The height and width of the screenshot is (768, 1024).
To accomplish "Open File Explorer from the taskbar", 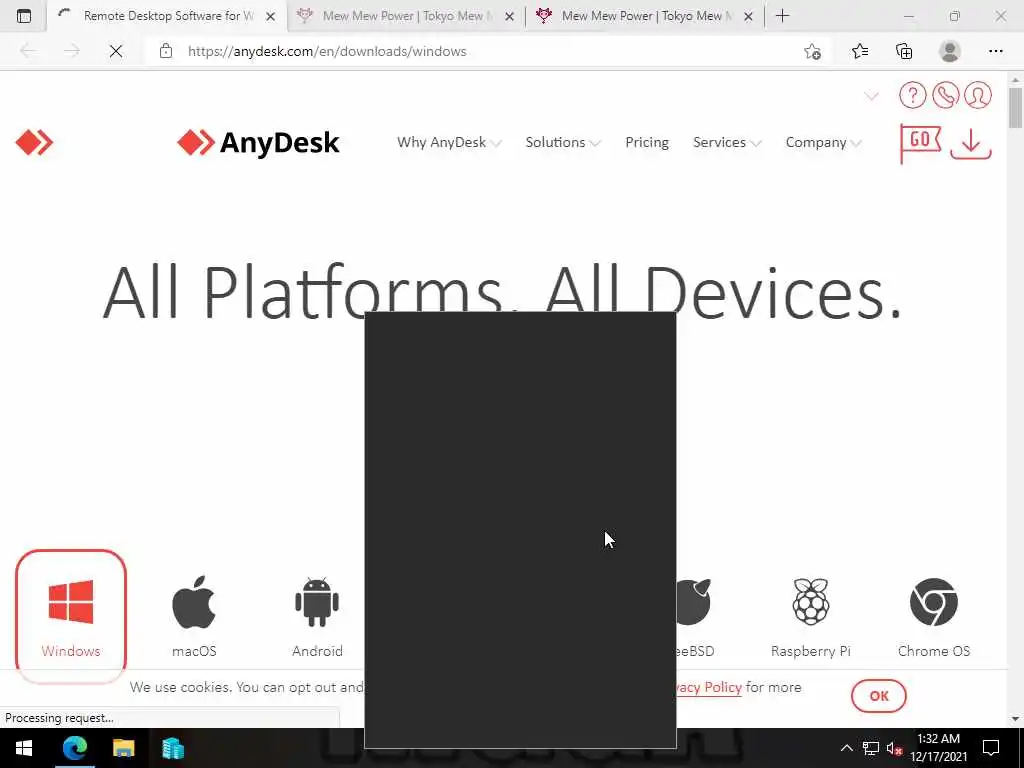I will 123,748.
